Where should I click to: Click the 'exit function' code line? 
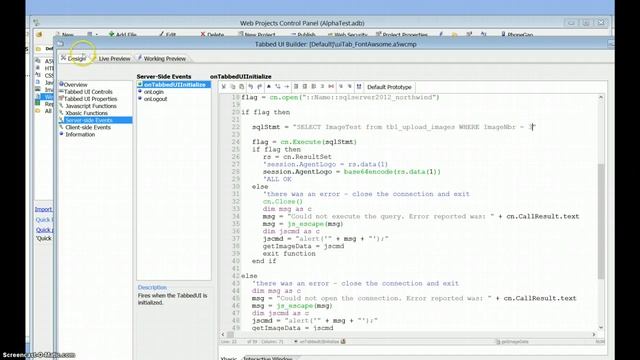(x=289, y=253)
